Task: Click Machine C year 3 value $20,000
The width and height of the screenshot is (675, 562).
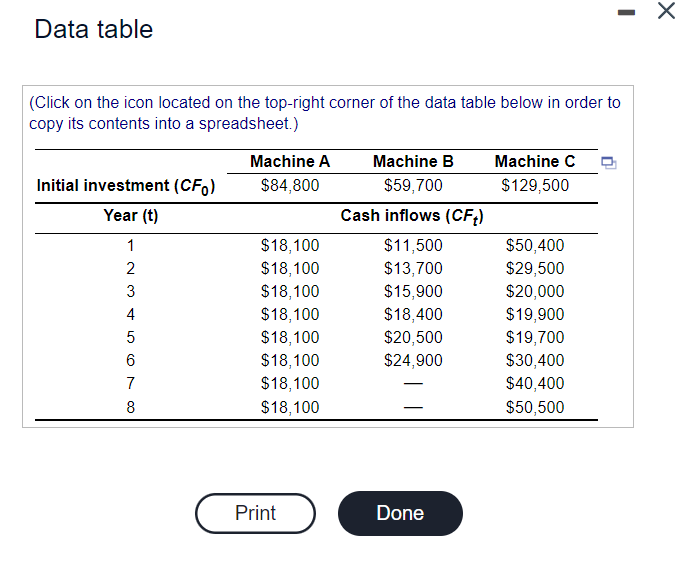Action: pos(535,291)
